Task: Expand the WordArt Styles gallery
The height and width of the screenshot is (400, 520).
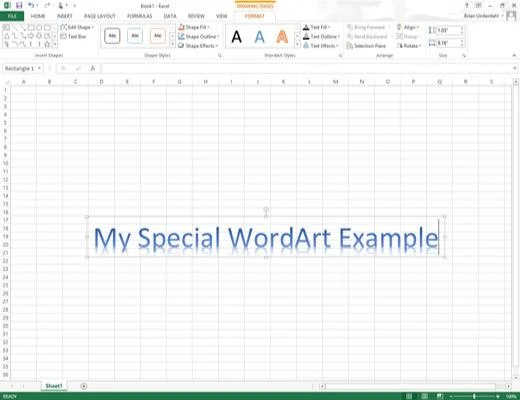Action: (297, 44)
